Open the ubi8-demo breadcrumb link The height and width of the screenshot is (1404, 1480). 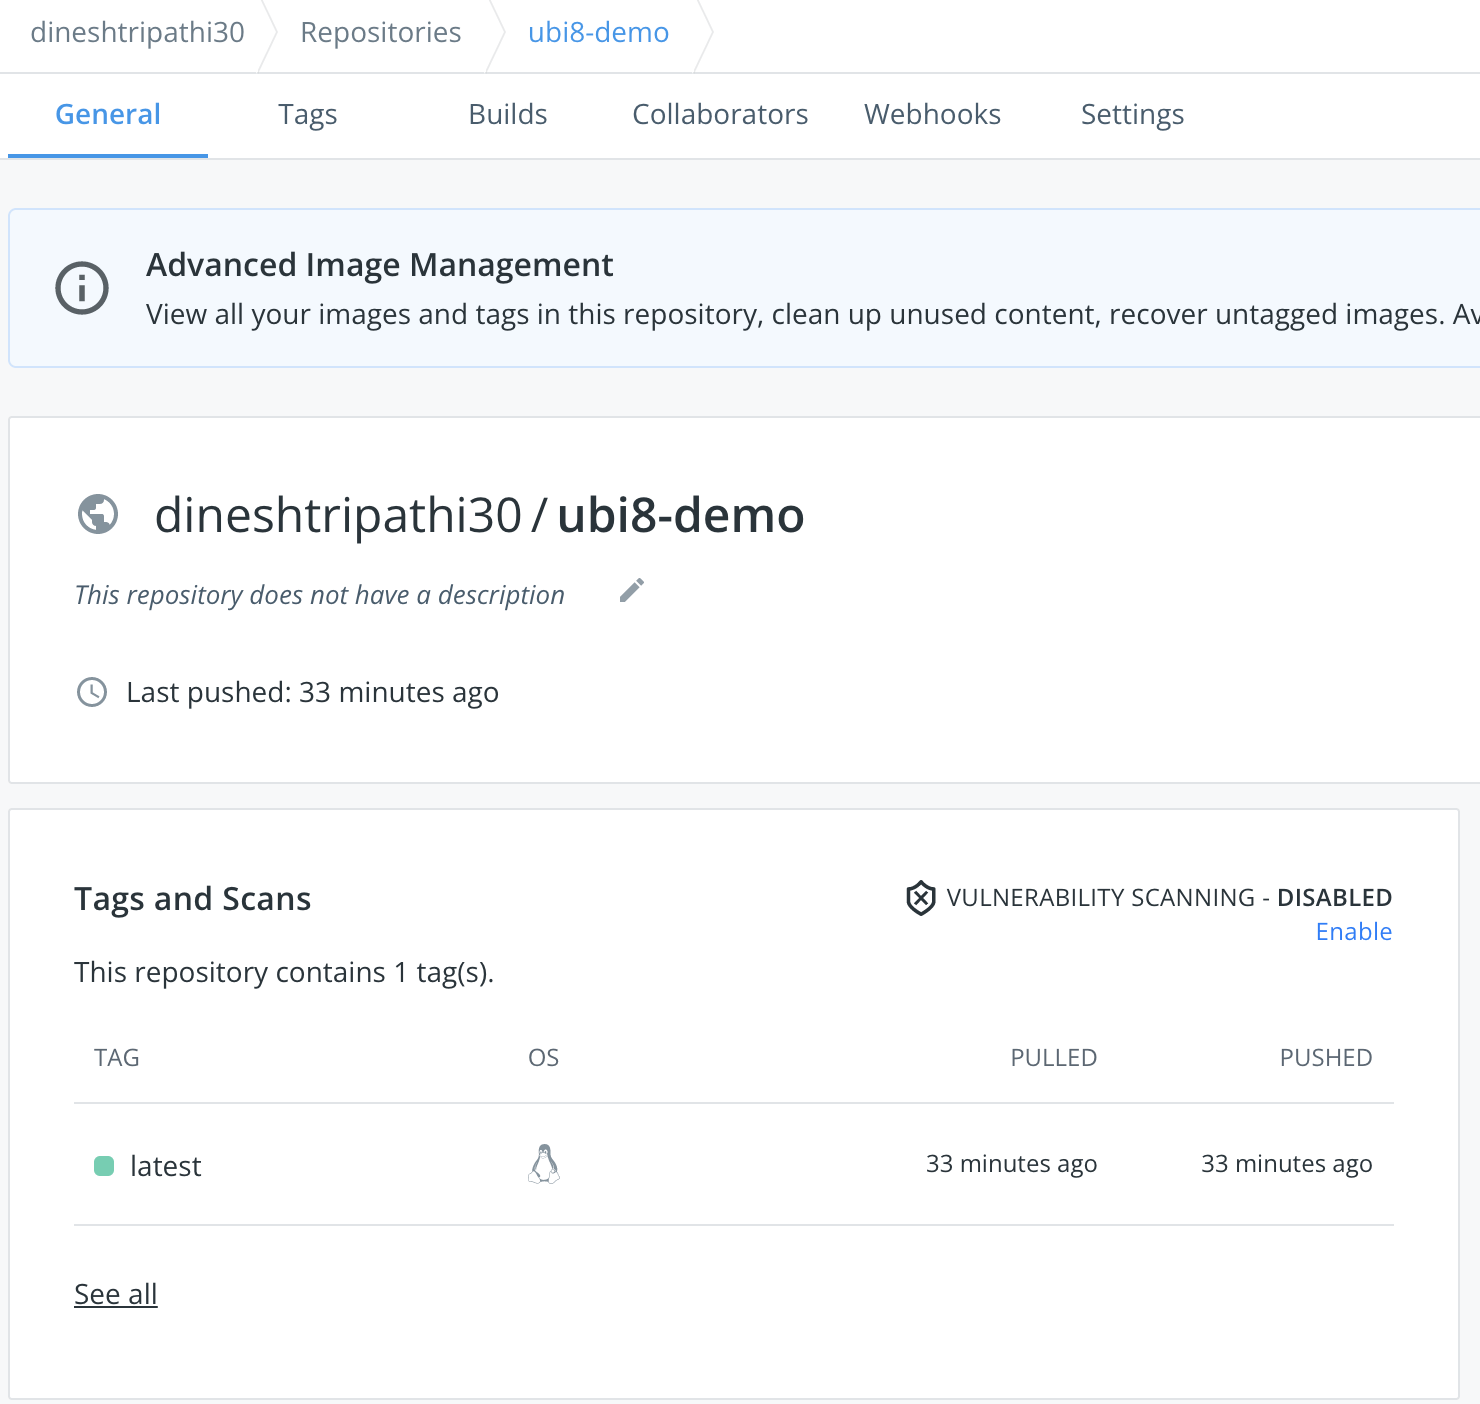[x=596, y=32]
